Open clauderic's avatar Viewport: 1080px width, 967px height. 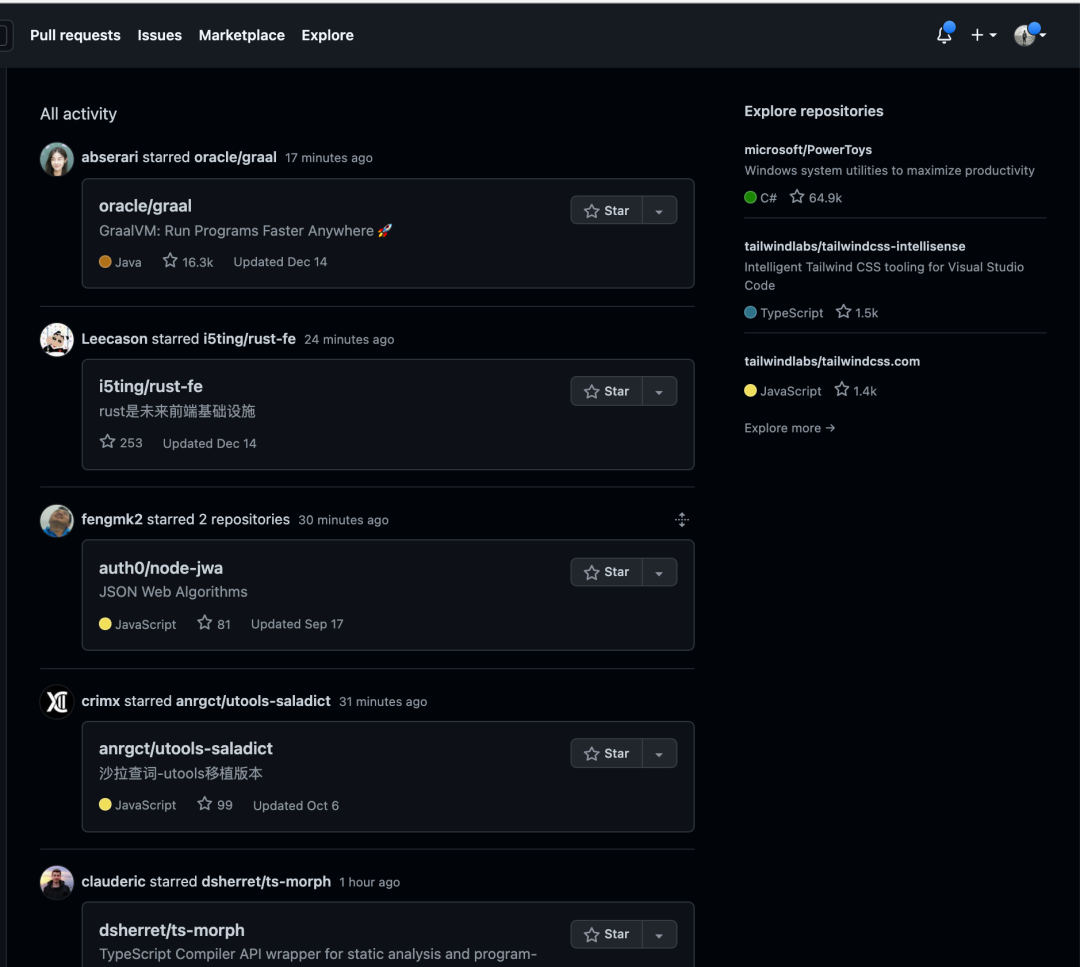click(x=56, y=882)
